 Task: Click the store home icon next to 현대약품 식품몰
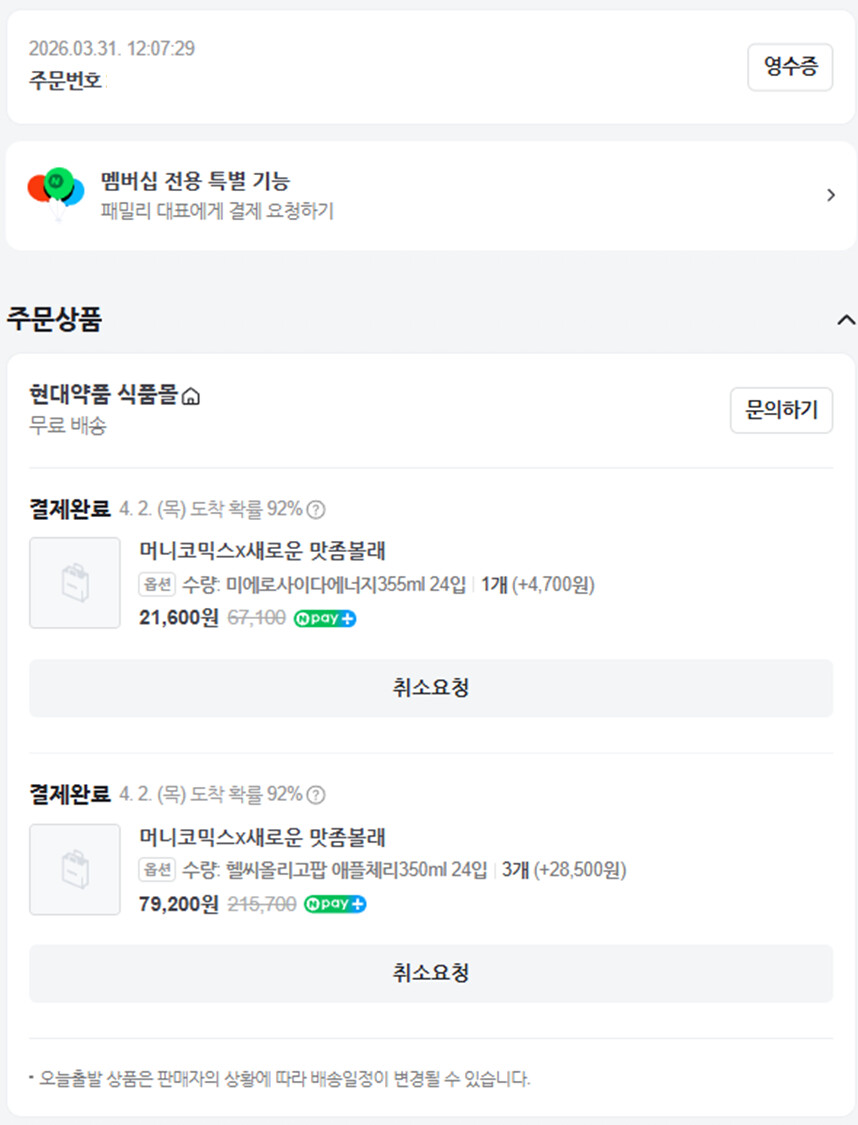(192, 397)
